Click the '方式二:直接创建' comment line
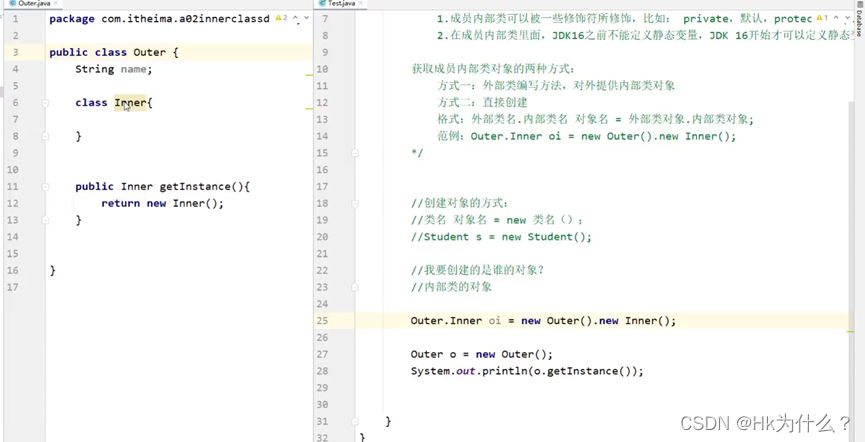This screenshot has width=865, height=442. coord(483,103)
